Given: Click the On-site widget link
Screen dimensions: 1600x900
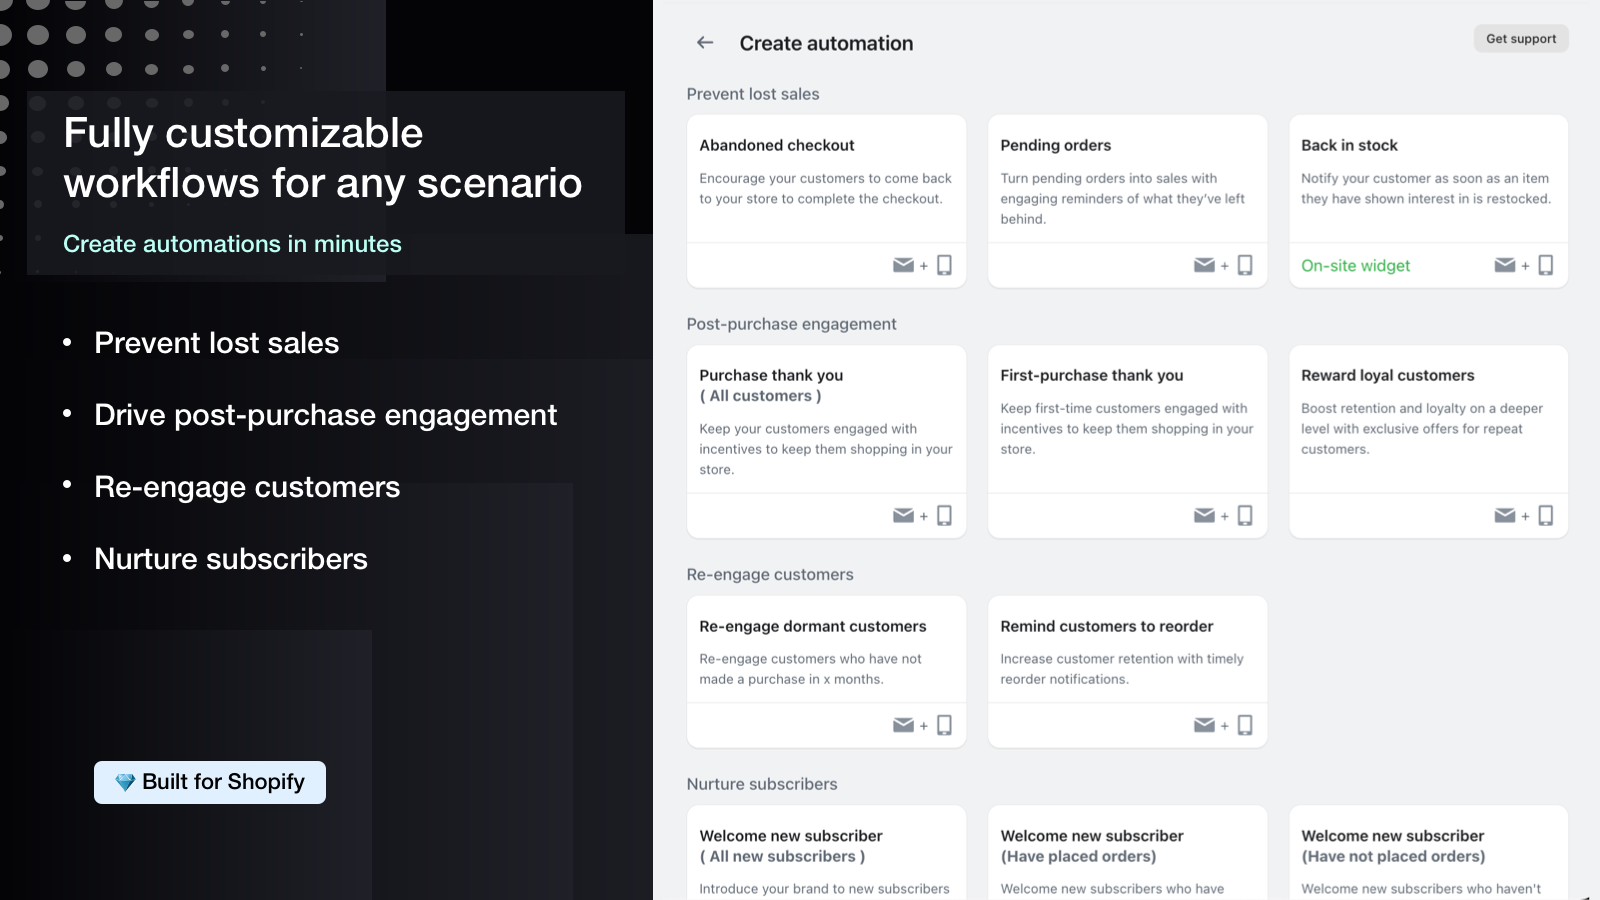Looking at the screenshot, I should point(1355,266).
